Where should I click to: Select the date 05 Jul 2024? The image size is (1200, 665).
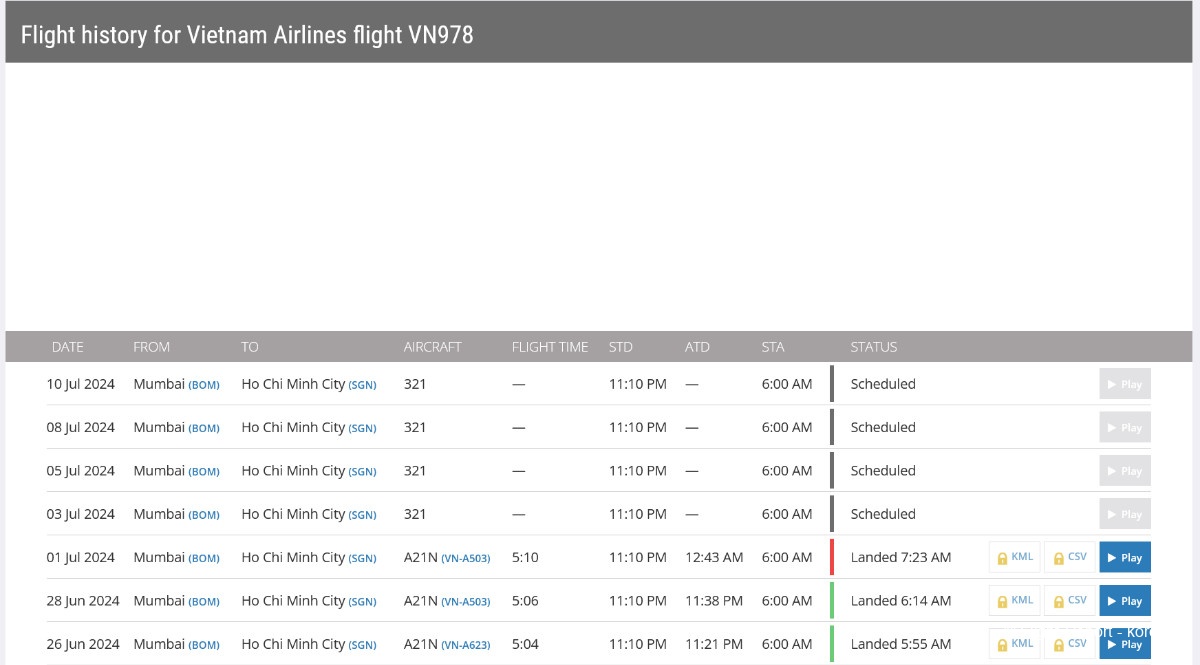(81, 471)
